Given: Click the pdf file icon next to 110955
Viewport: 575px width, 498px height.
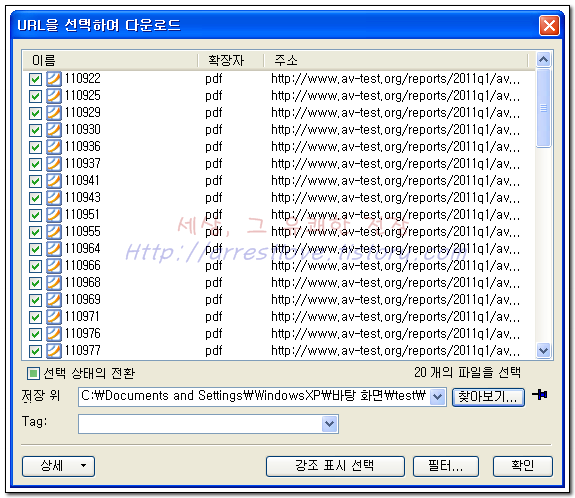Looking at the screenshot, I should [x=54, y=232].
